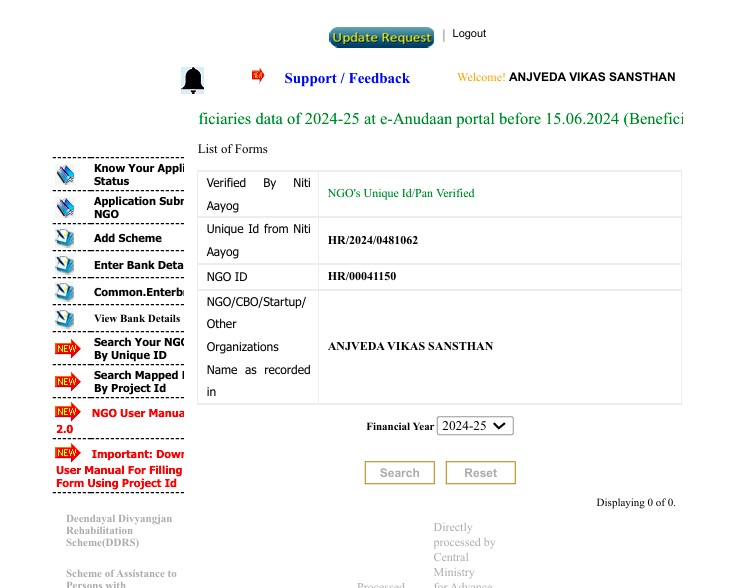The height and width of the screenshot is (588, 730).
Task: Click NEW badge beside Search Your NGO
Action: (x=67, y=349)
